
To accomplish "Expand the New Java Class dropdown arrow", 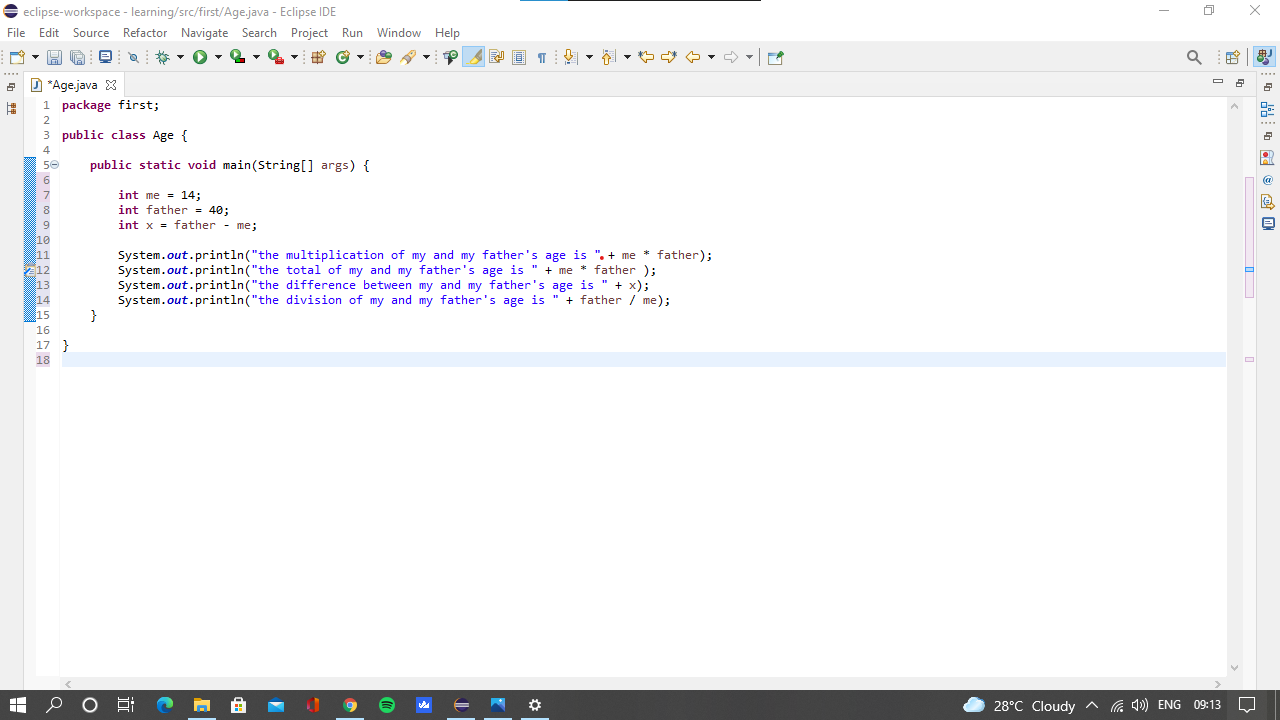I will tap(360, 57).
